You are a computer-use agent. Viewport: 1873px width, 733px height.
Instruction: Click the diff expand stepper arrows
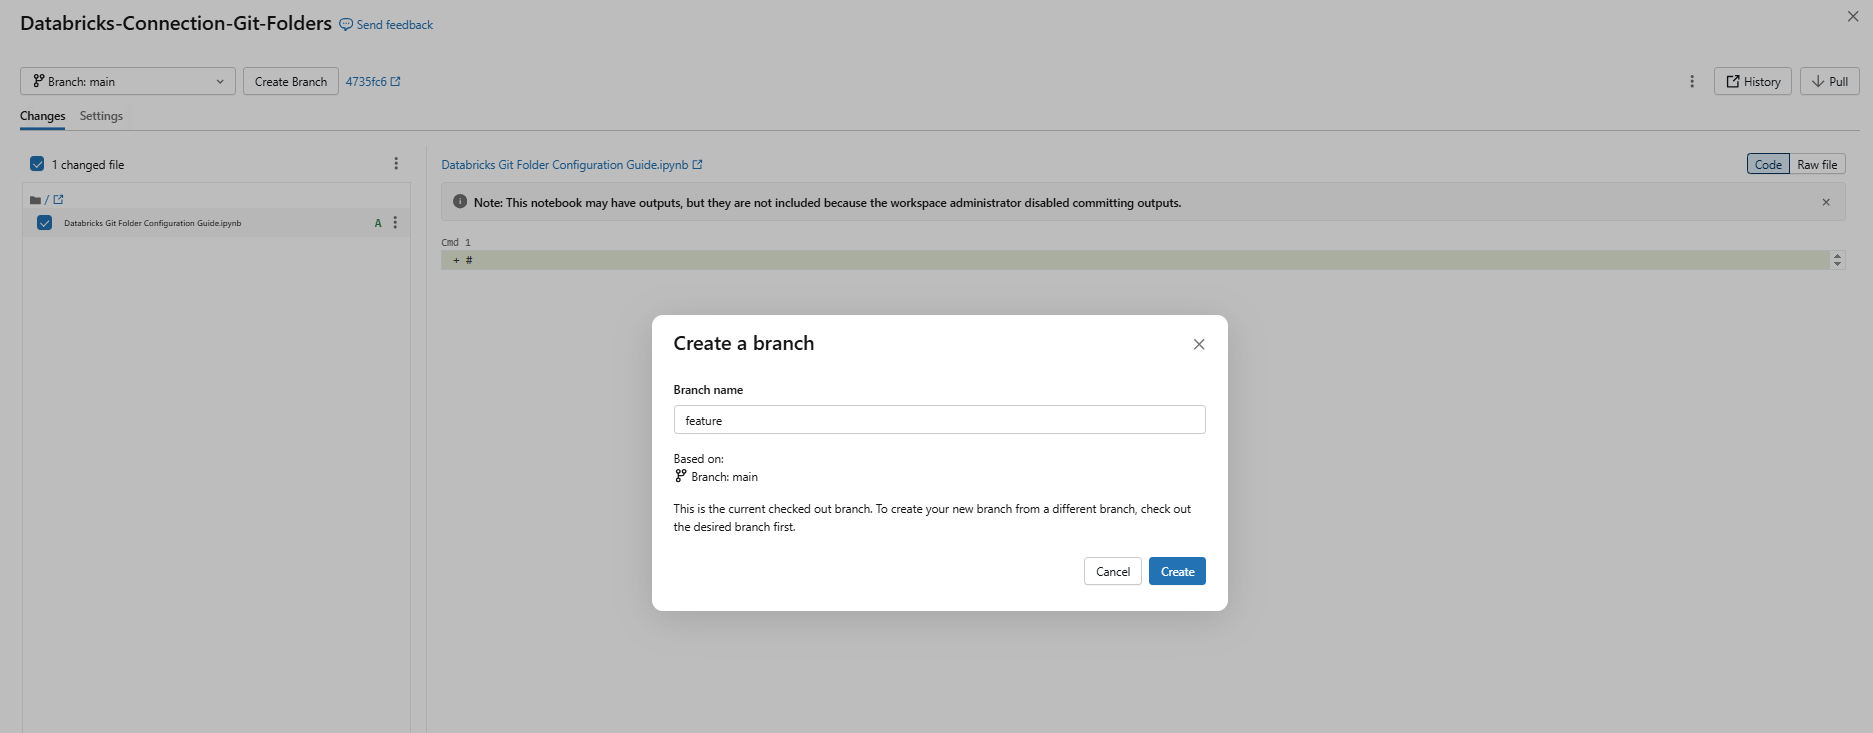coord(1837,260)
